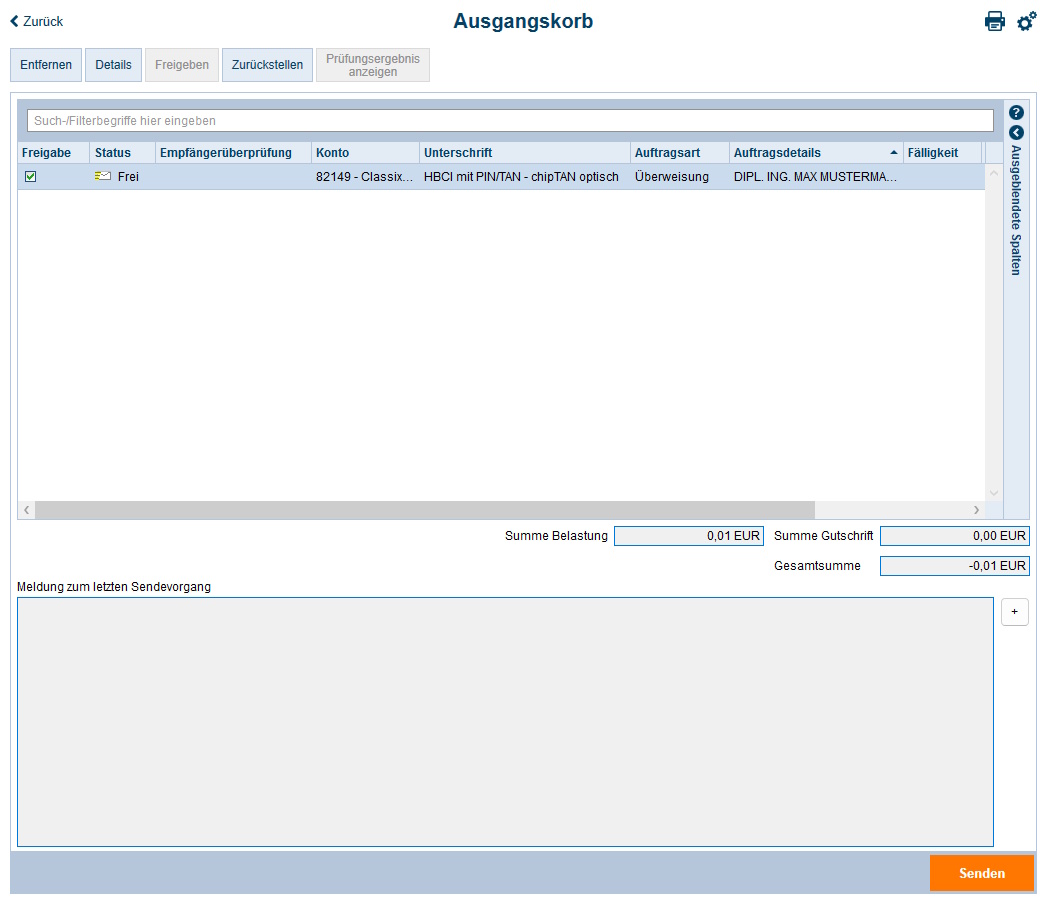Expand the Ausgeblendete Spalten side panel
Image resolution: width=1041 pixels, height=898 pixels.
click(x=1016, y=132)
